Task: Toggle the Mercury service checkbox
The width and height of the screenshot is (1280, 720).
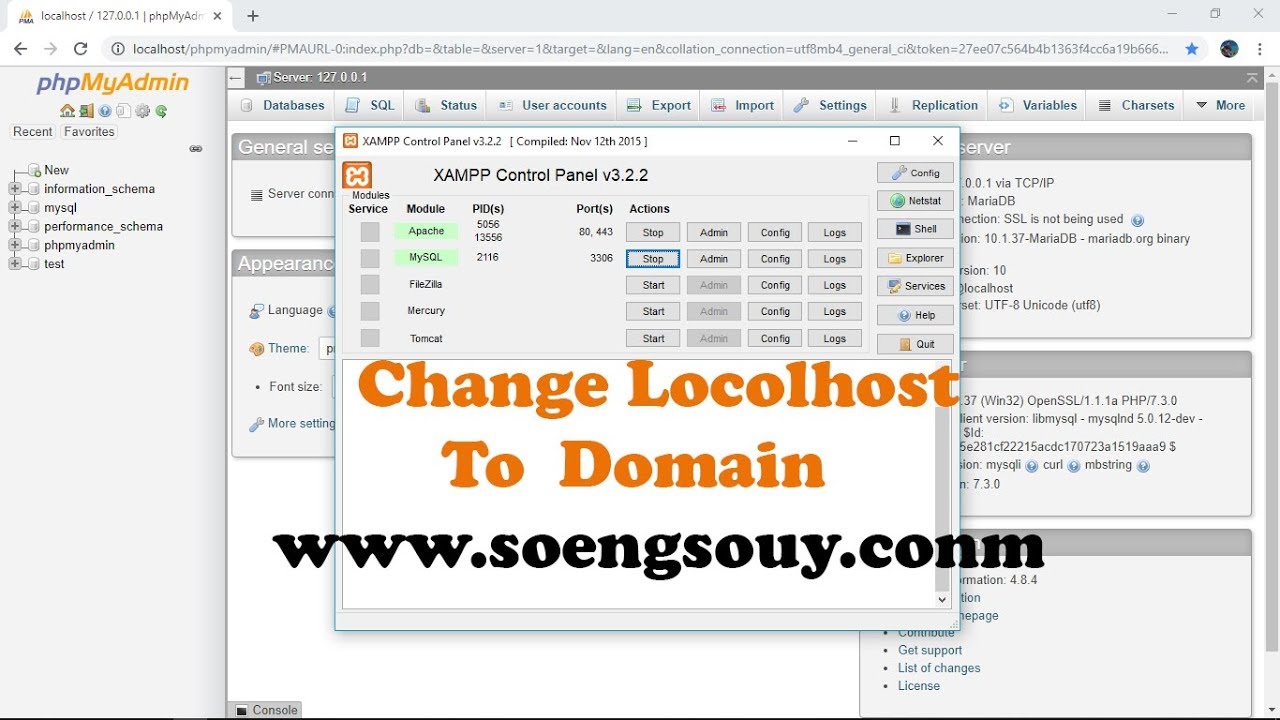Action: coord(370,311)
